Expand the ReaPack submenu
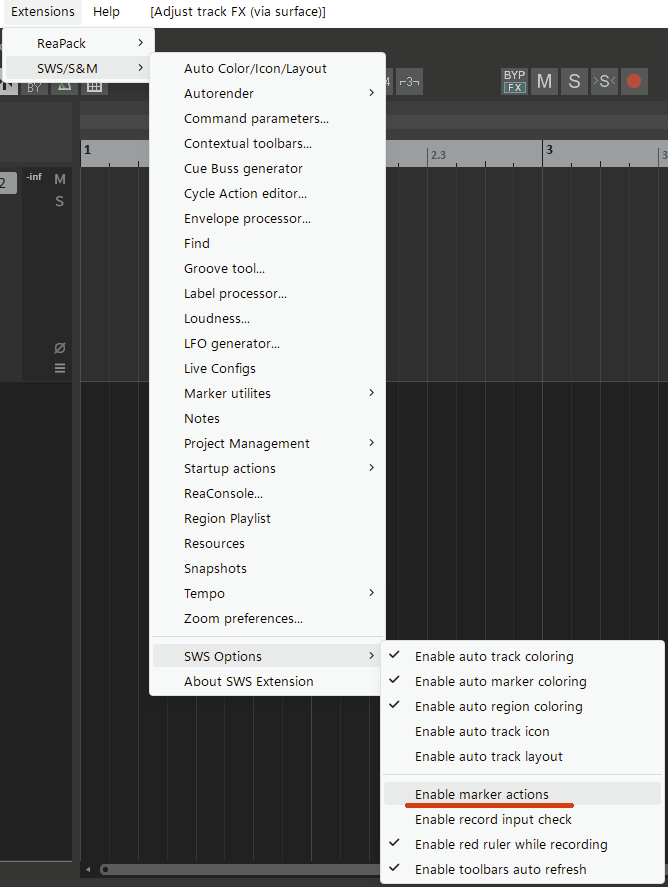The height and width of the screenshot is (887, 668). point(77,44)
